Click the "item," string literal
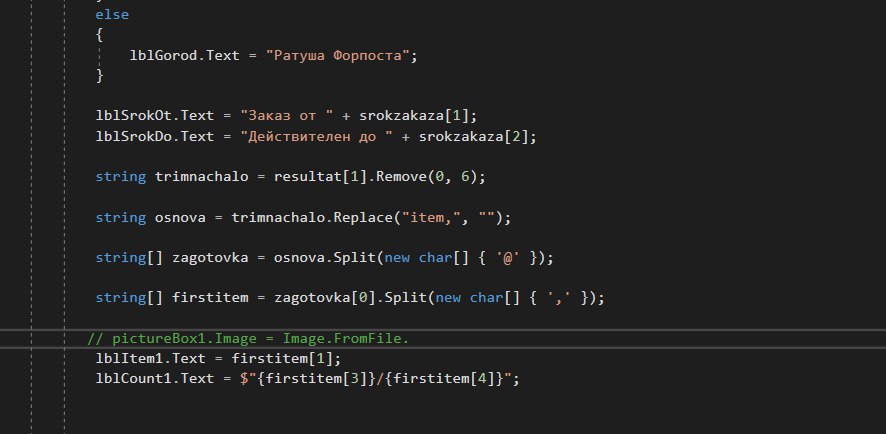Viewport: 886px width, 434px height. click(x=432, y=218)
